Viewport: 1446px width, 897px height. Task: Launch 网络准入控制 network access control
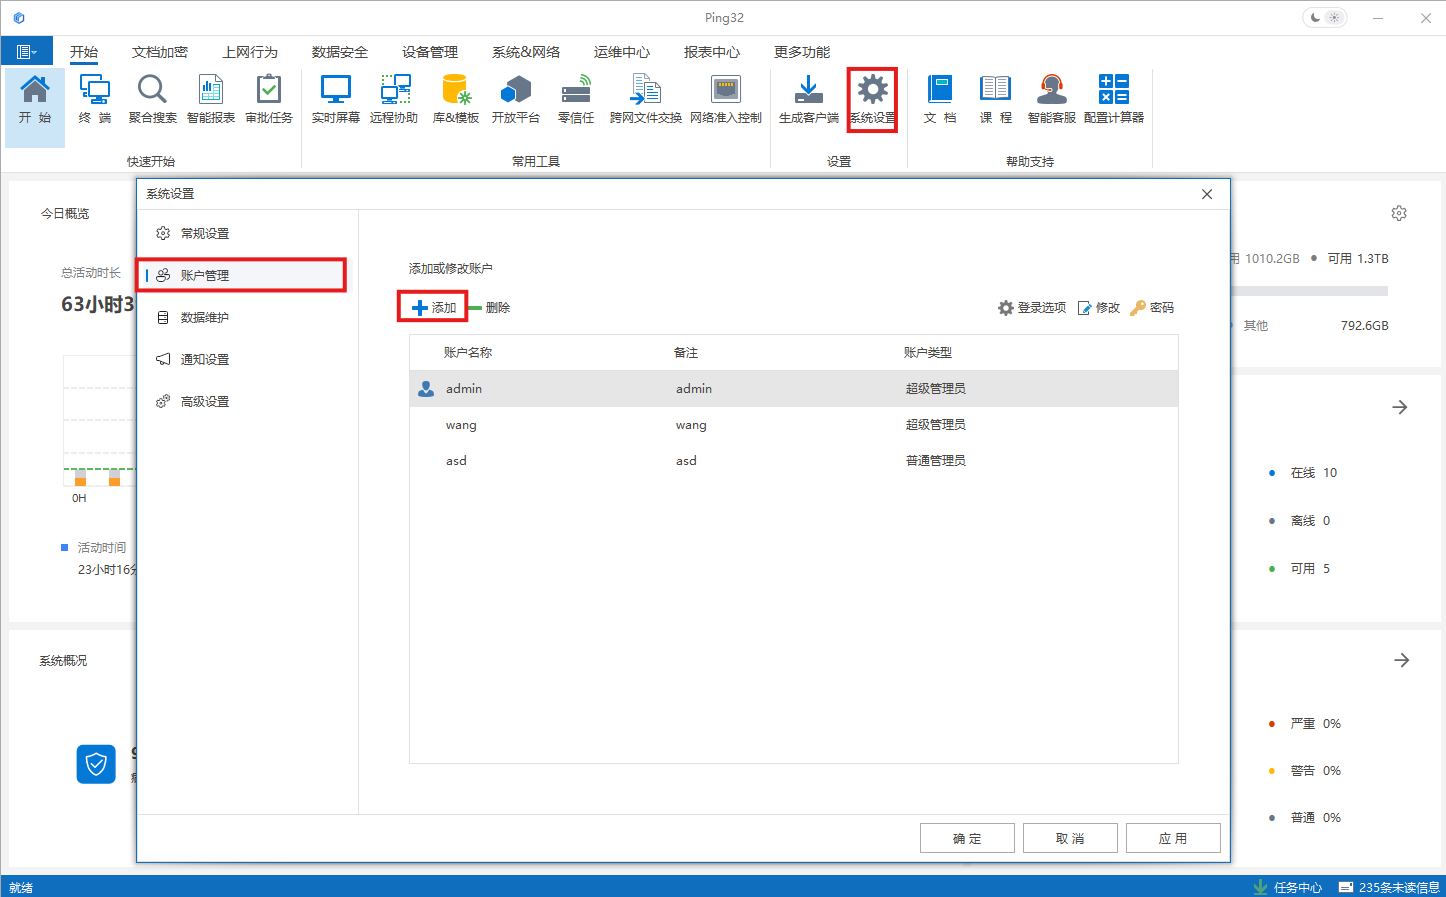coord(725,98)
